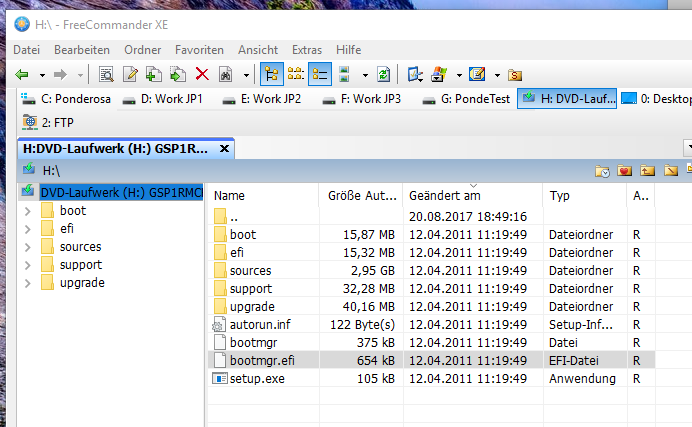Click the yellow notes pencil icon

477,74
